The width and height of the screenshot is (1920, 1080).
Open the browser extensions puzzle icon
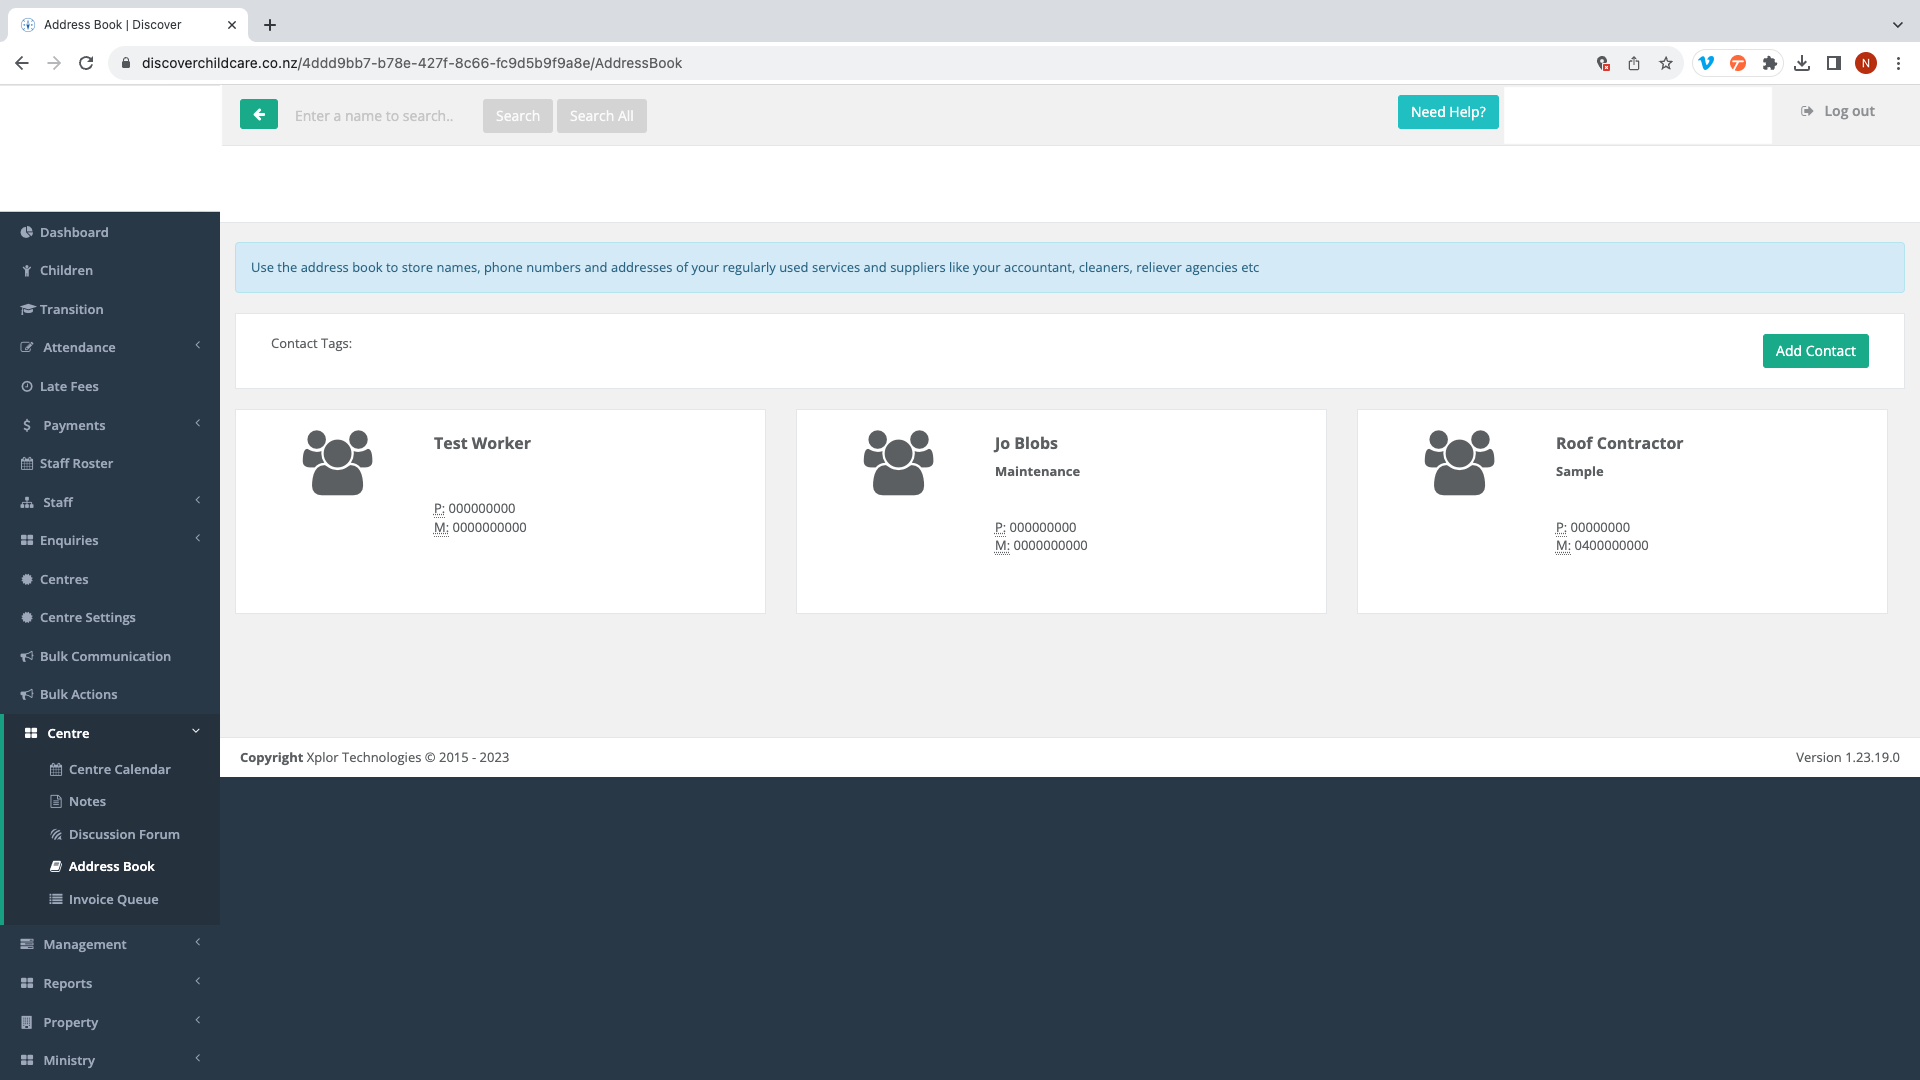1770,63
